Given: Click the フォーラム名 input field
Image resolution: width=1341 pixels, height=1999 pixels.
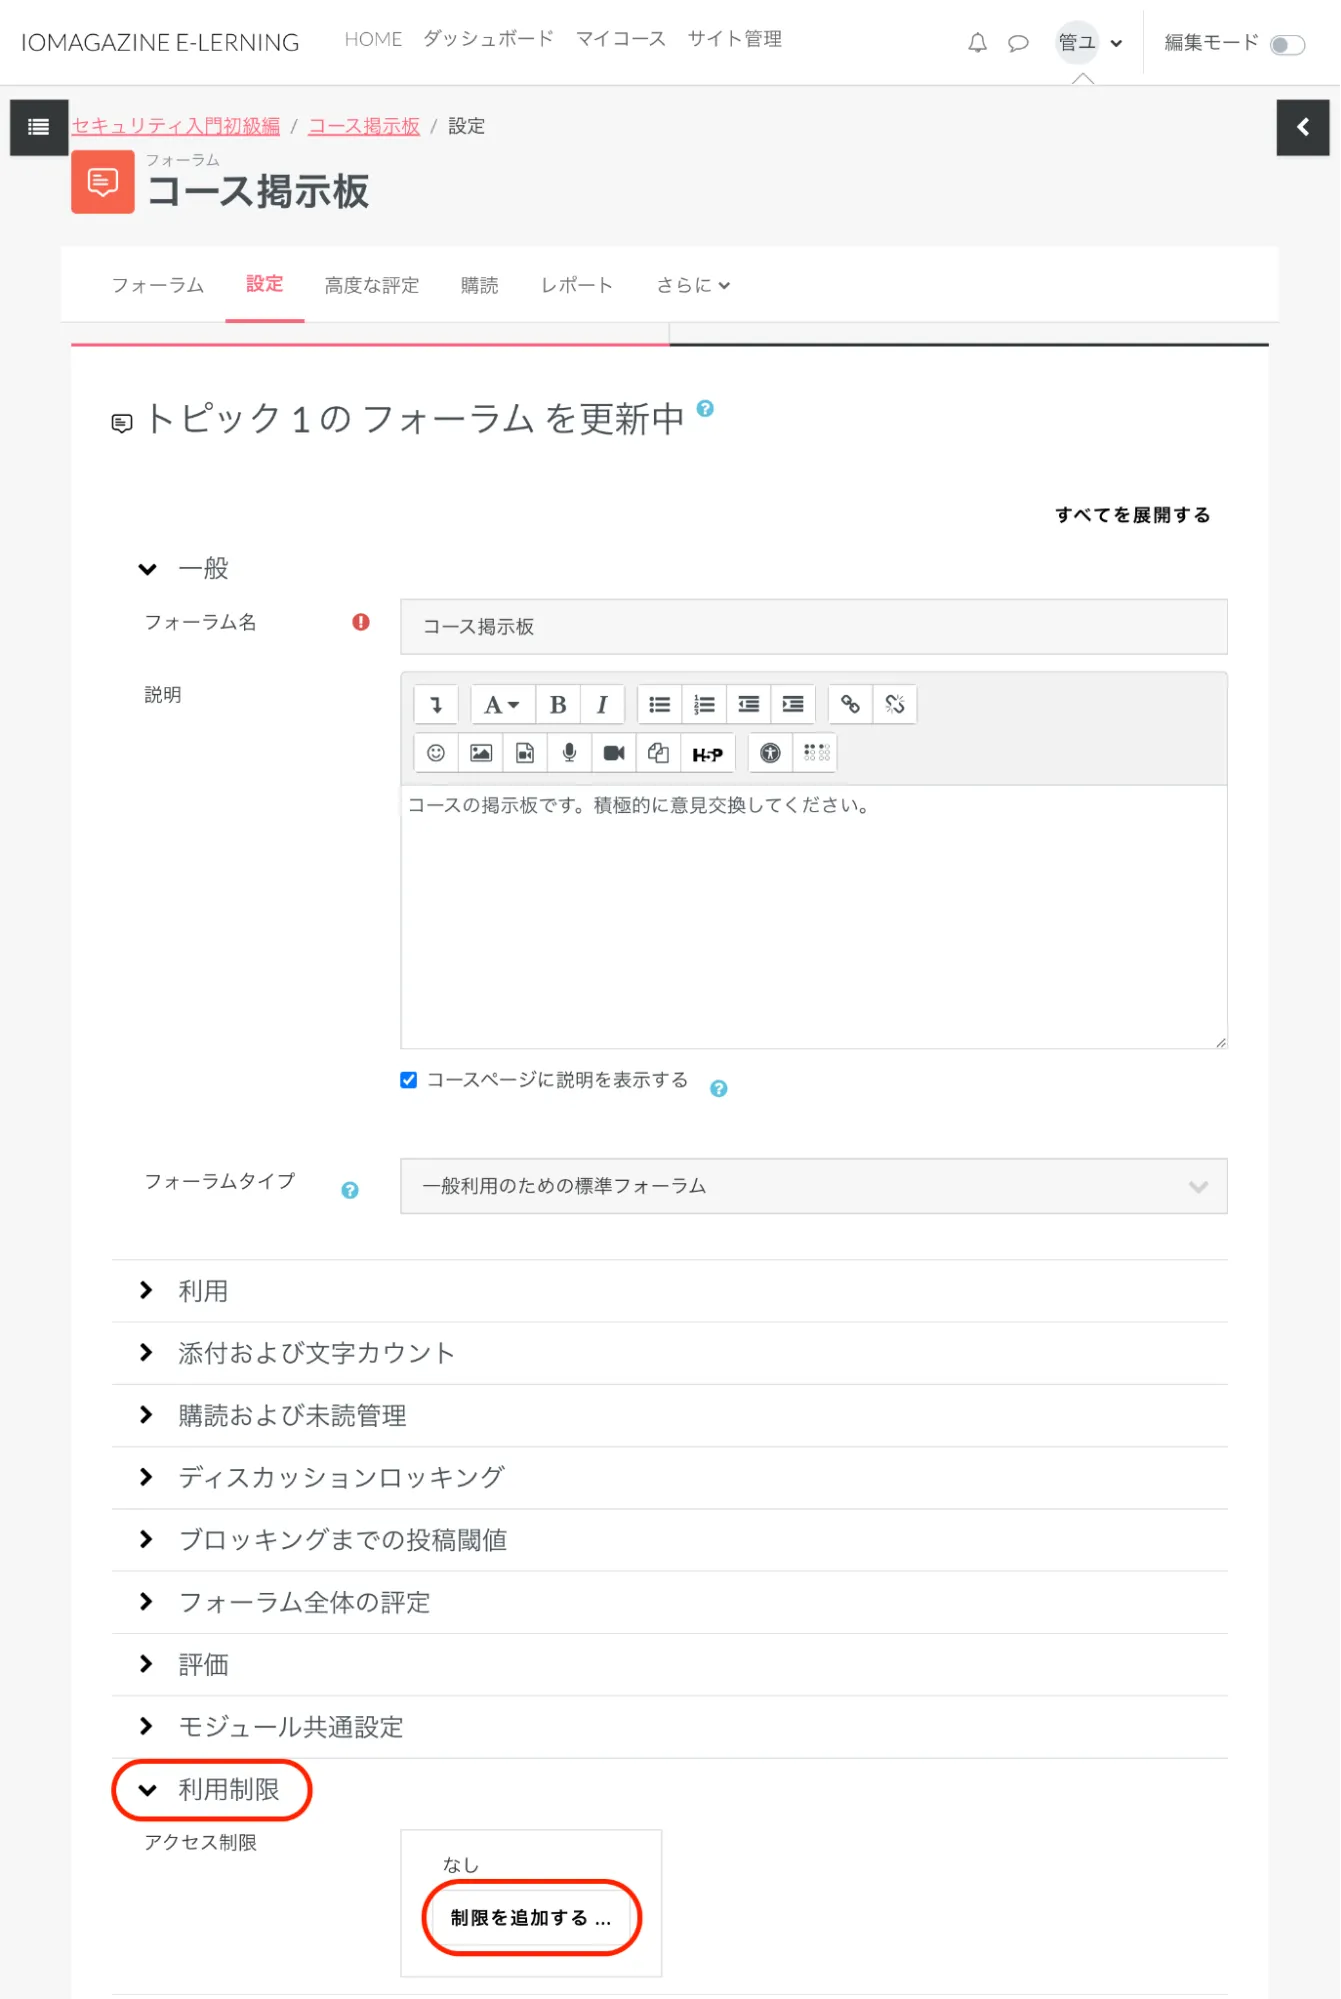Looking at the screenshot, I should pos(813,627).
